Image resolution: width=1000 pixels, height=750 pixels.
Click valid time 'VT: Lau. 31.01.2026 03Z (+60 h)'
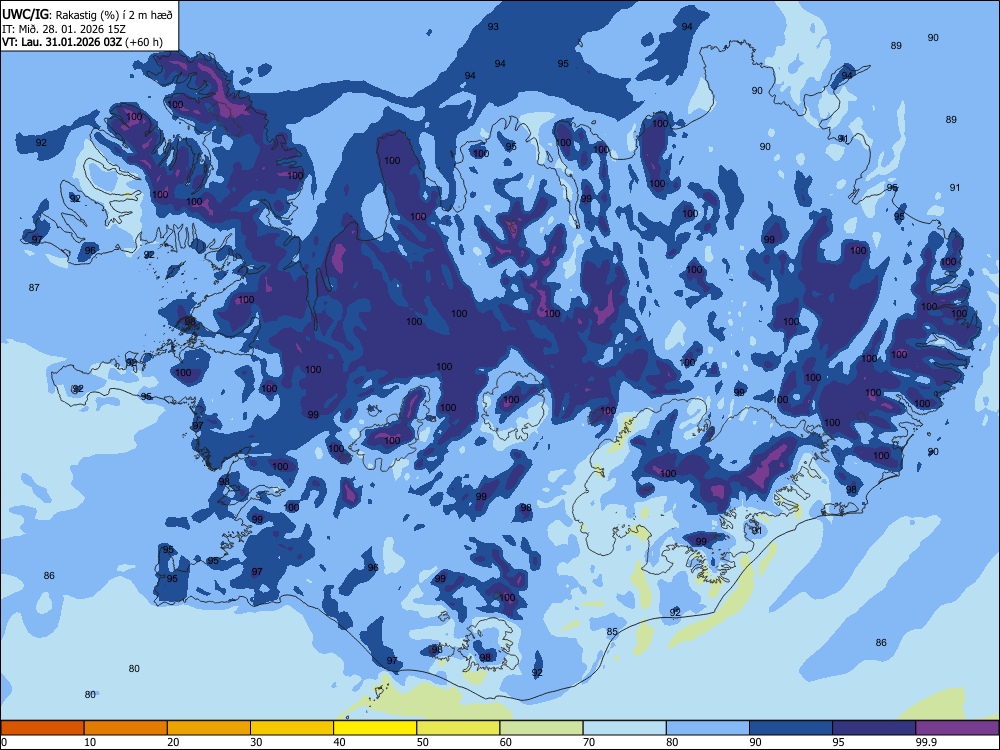click(x=82, y=42)
